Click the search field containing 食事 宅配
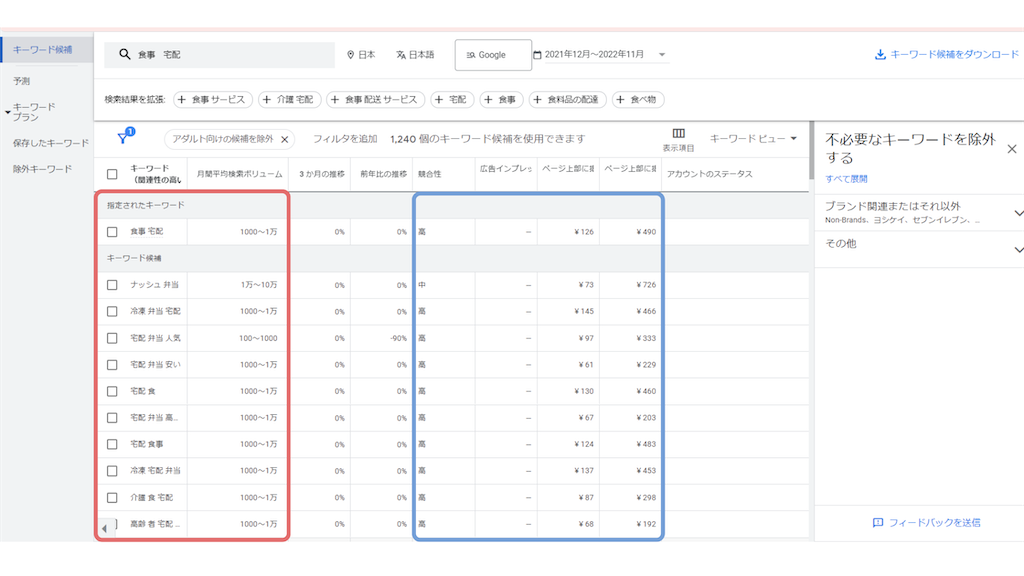Screen dimensions: 1024x576 (219, 55)
